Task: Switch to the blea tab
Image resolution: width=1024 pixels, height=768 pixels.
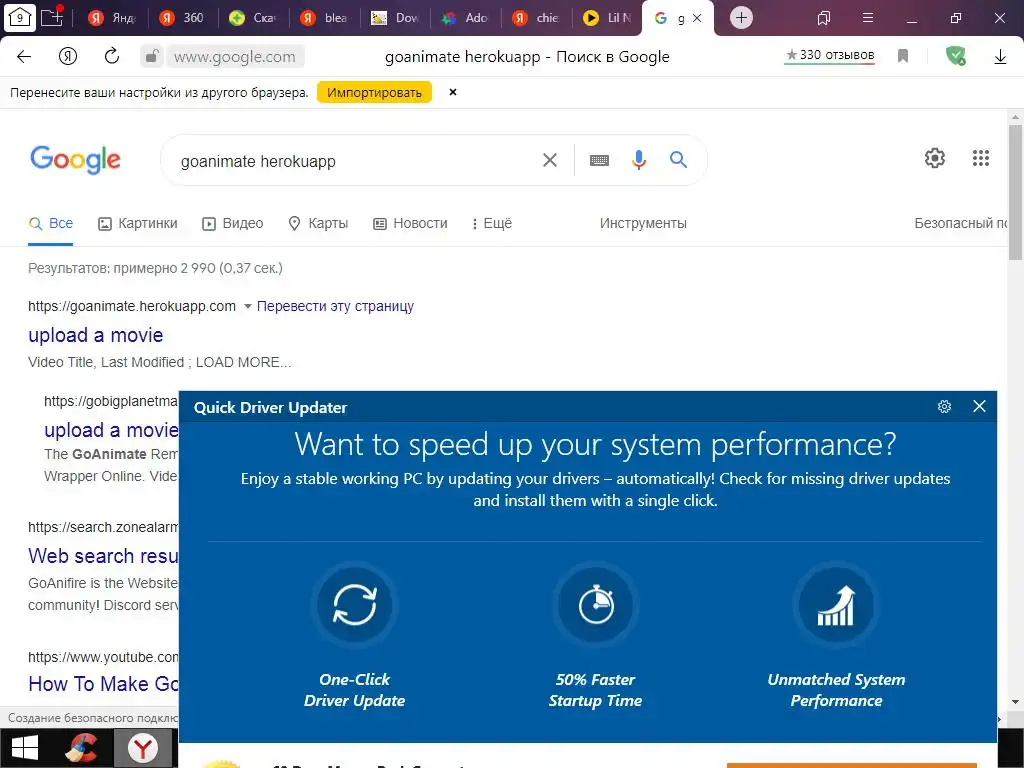Action: (325, 18)
